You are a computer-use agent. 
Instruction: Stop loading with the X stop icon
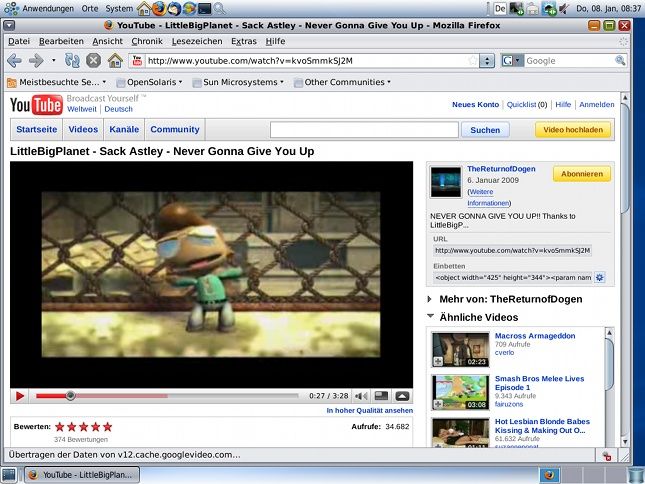tap(93, 61)
